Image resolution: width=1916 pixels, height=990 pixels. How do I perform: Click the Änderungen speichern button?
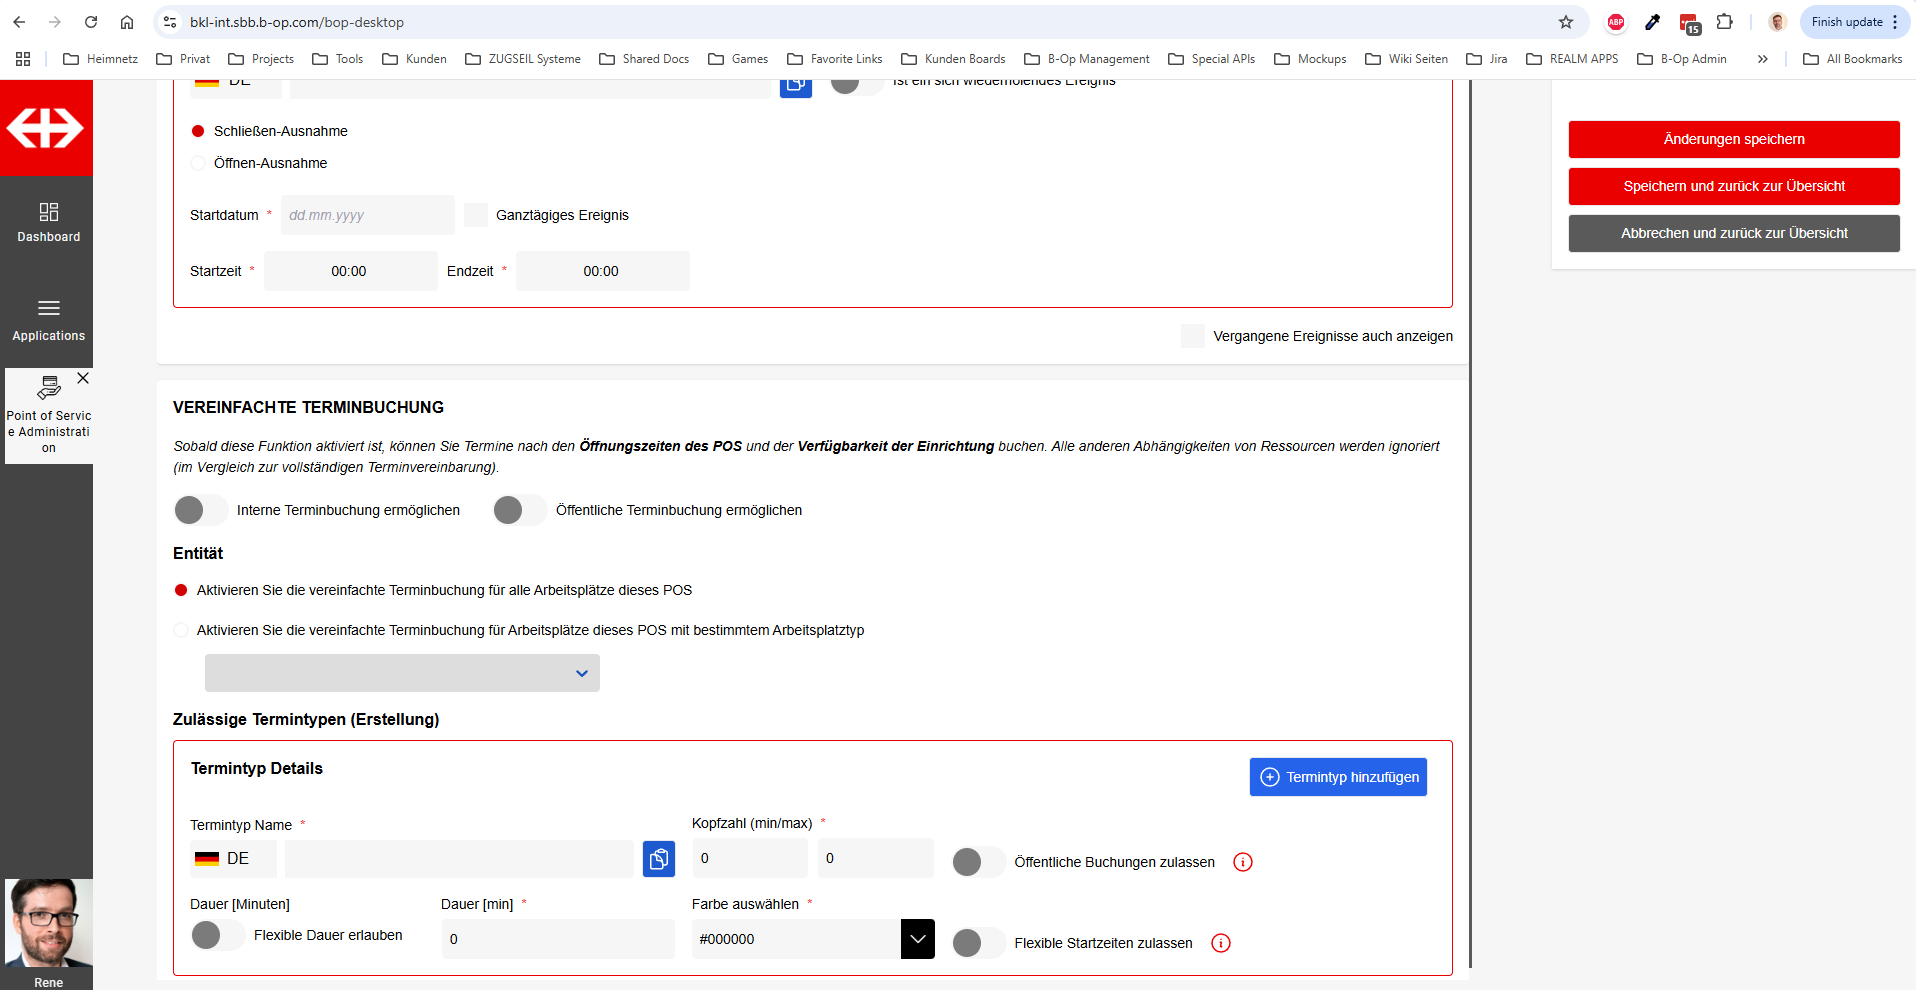click(1734, 139)
